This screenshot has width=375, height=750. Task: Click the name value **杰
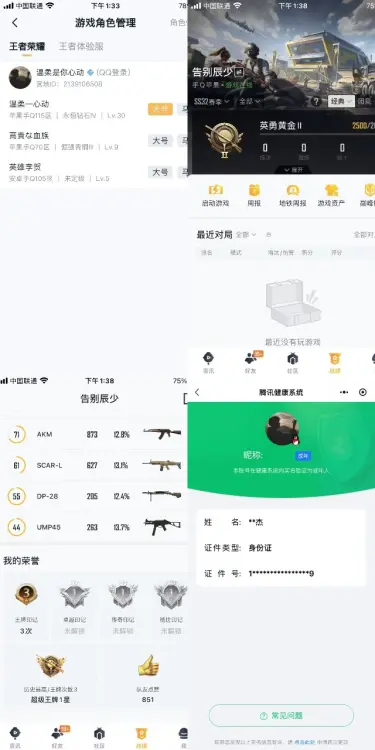[x=256, y=522]
